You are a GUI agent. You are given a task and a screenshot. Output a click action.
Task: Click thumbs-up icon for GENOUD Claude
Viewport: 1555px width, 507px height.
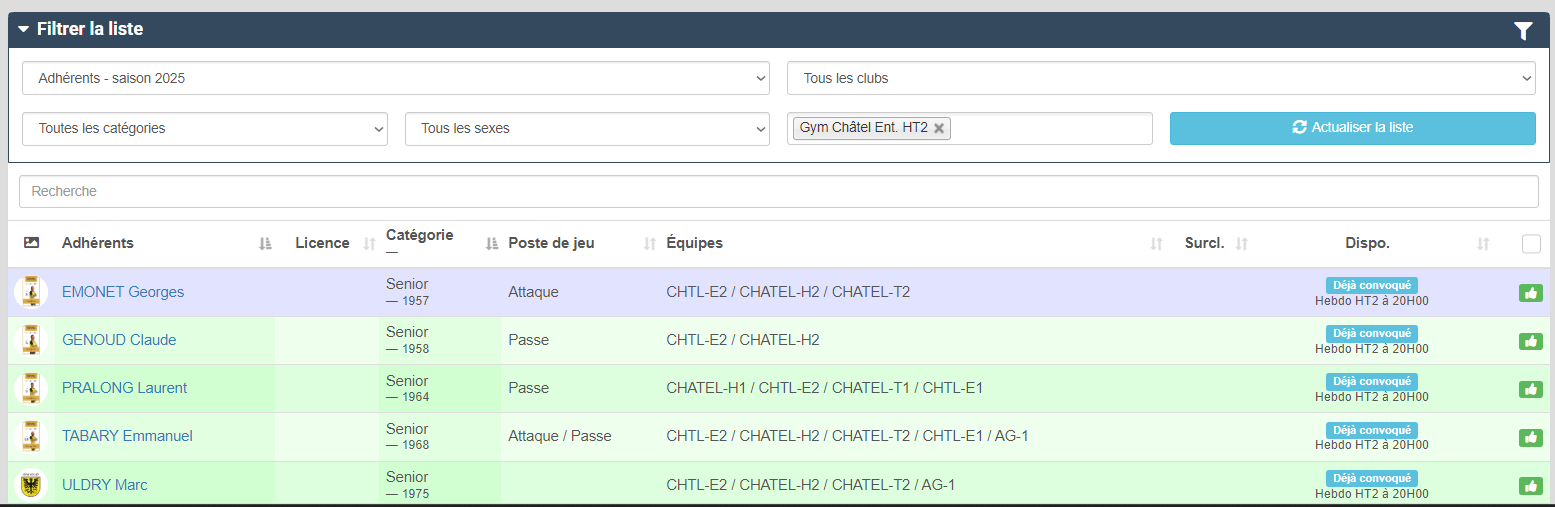coord(1530,341)
